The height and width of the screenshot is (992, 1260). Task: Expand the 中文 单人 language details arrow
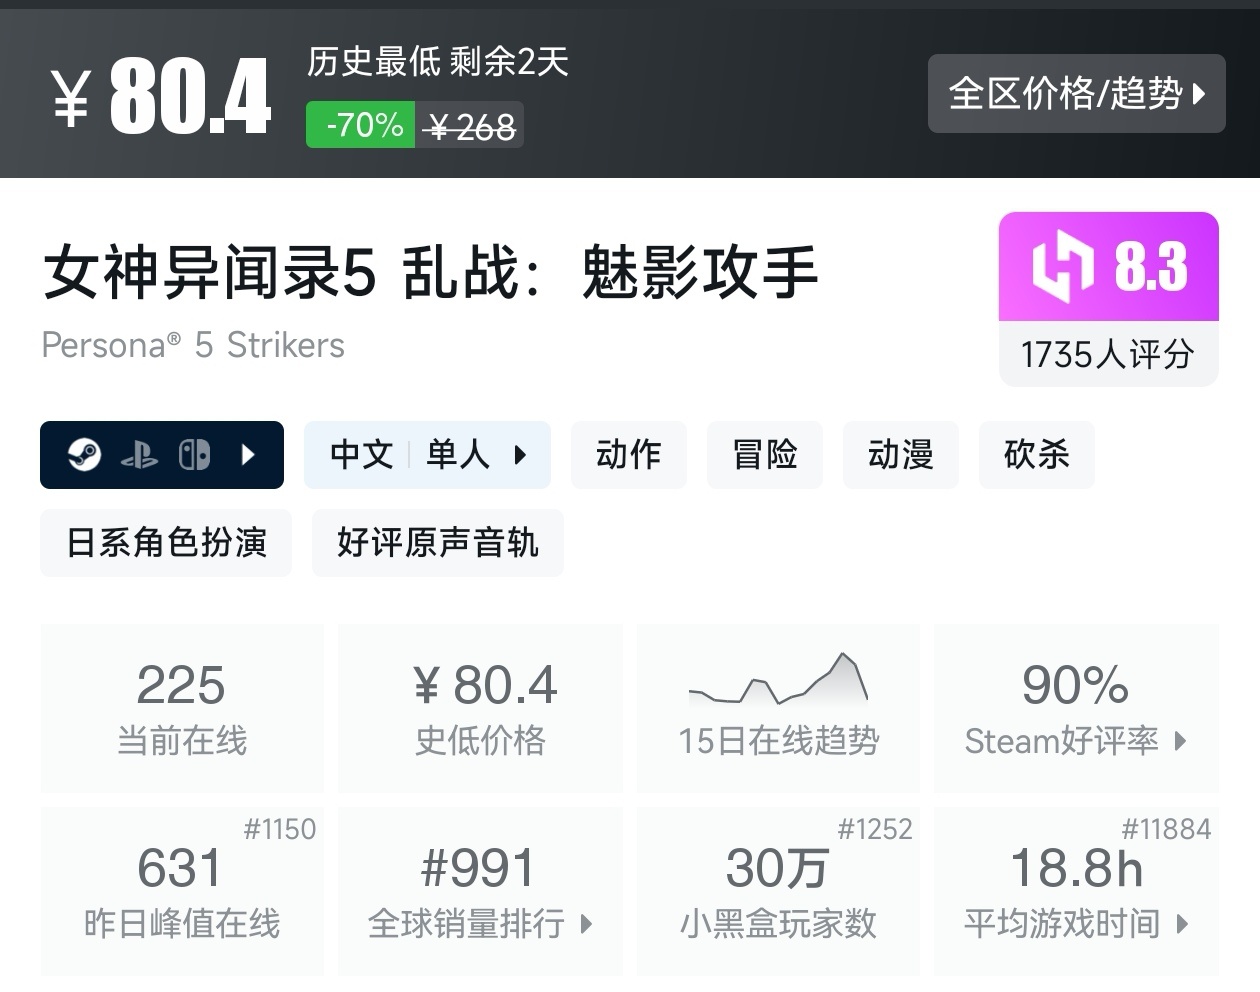click(x=520, y=455)
